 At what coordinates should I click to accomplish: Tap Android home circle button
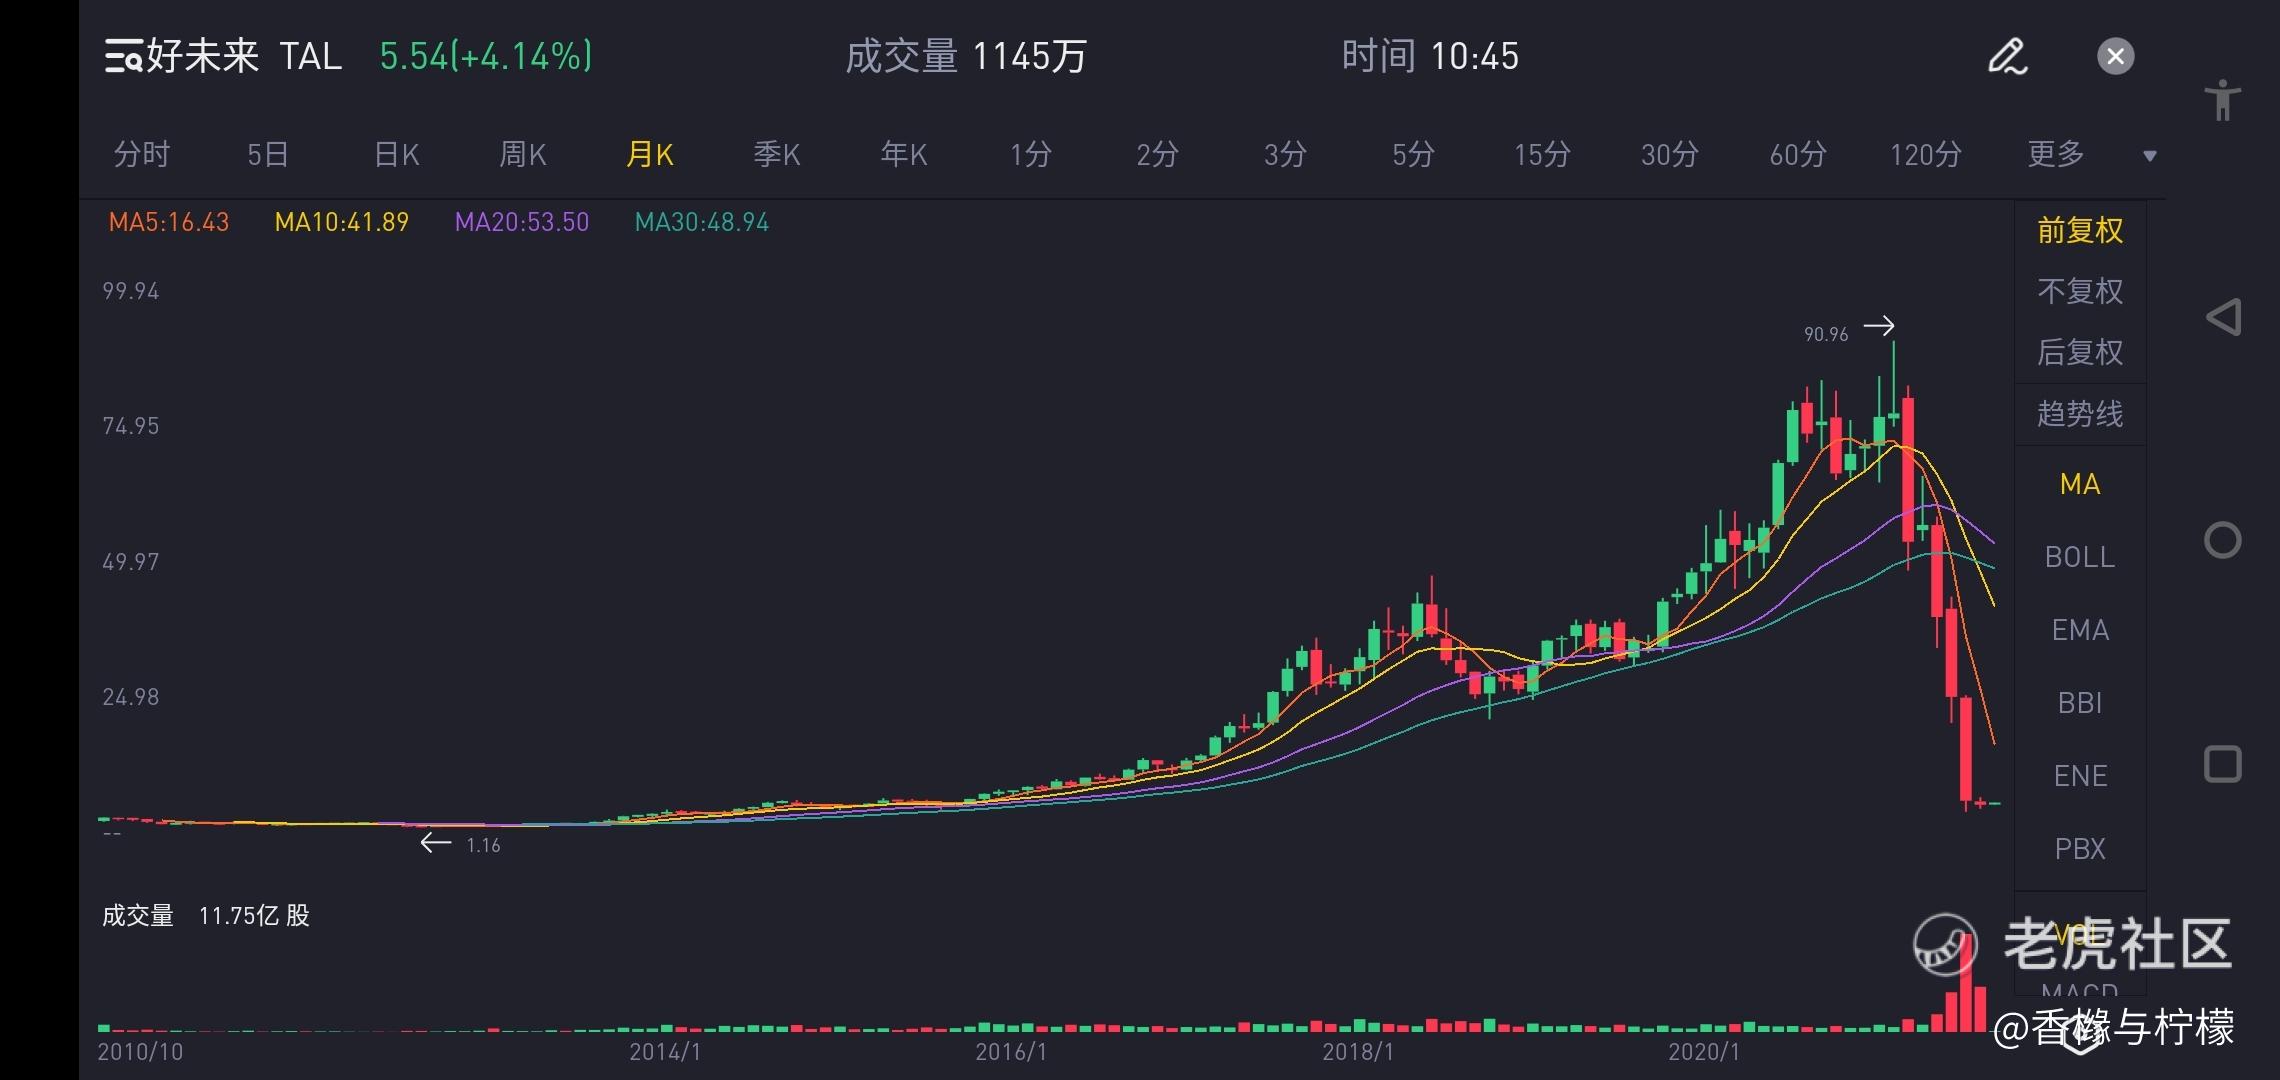click(x=2222, y=541)
